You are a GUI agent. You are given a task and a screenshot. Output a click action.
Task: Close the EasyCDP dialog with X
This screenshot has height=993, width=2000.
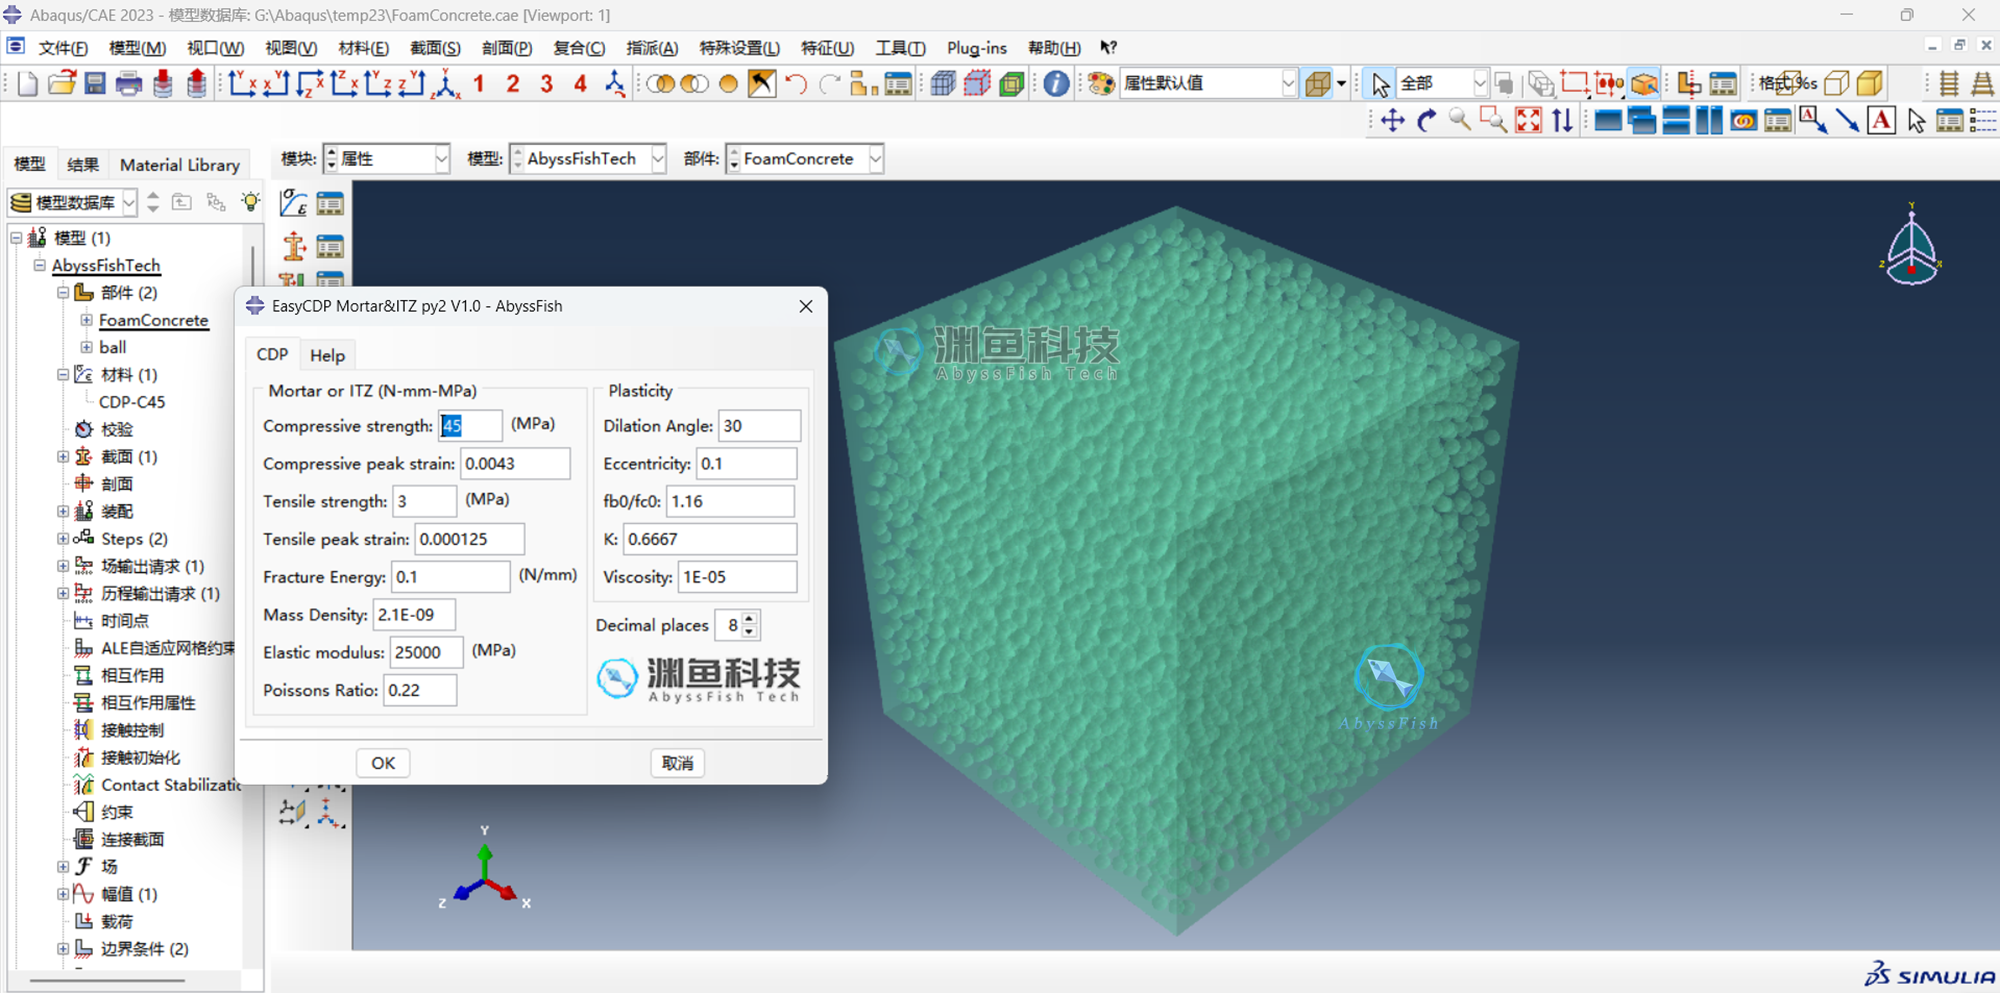[806, 306]
